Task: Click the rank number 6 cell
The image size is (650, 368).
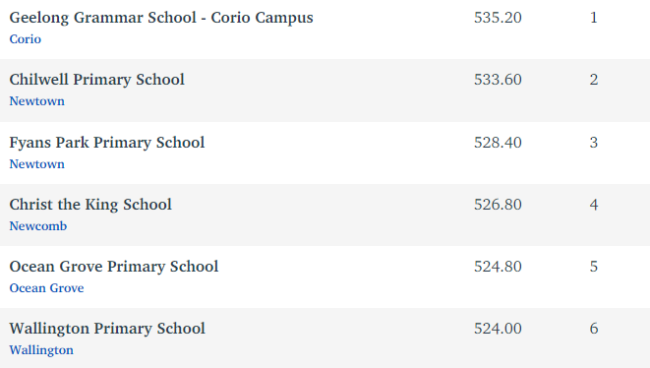Action: (x=594, y=329)
